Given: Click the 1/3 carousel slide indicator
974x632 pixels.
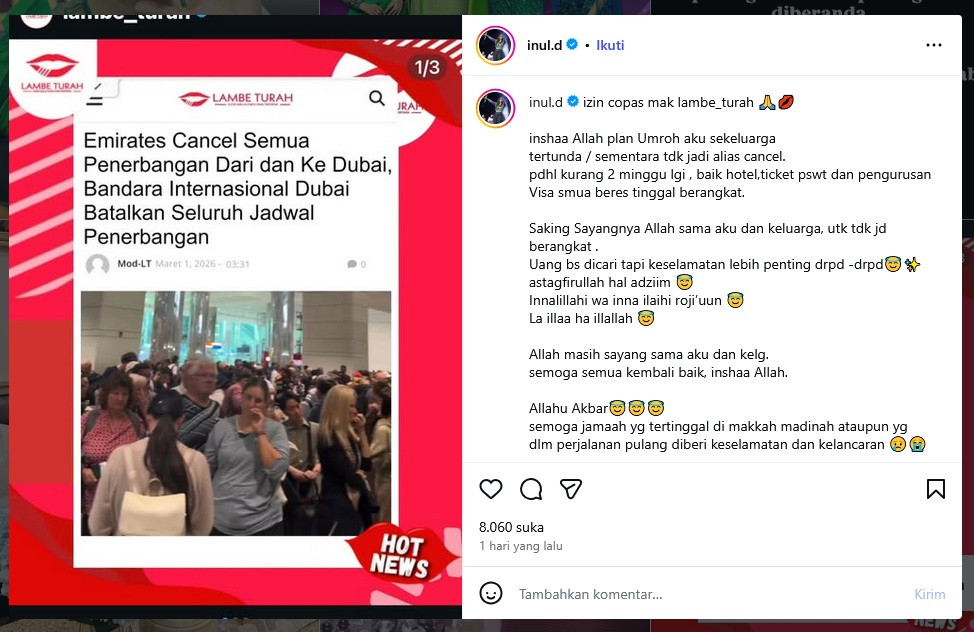Looking at the screenshot, I should point(427,68).
